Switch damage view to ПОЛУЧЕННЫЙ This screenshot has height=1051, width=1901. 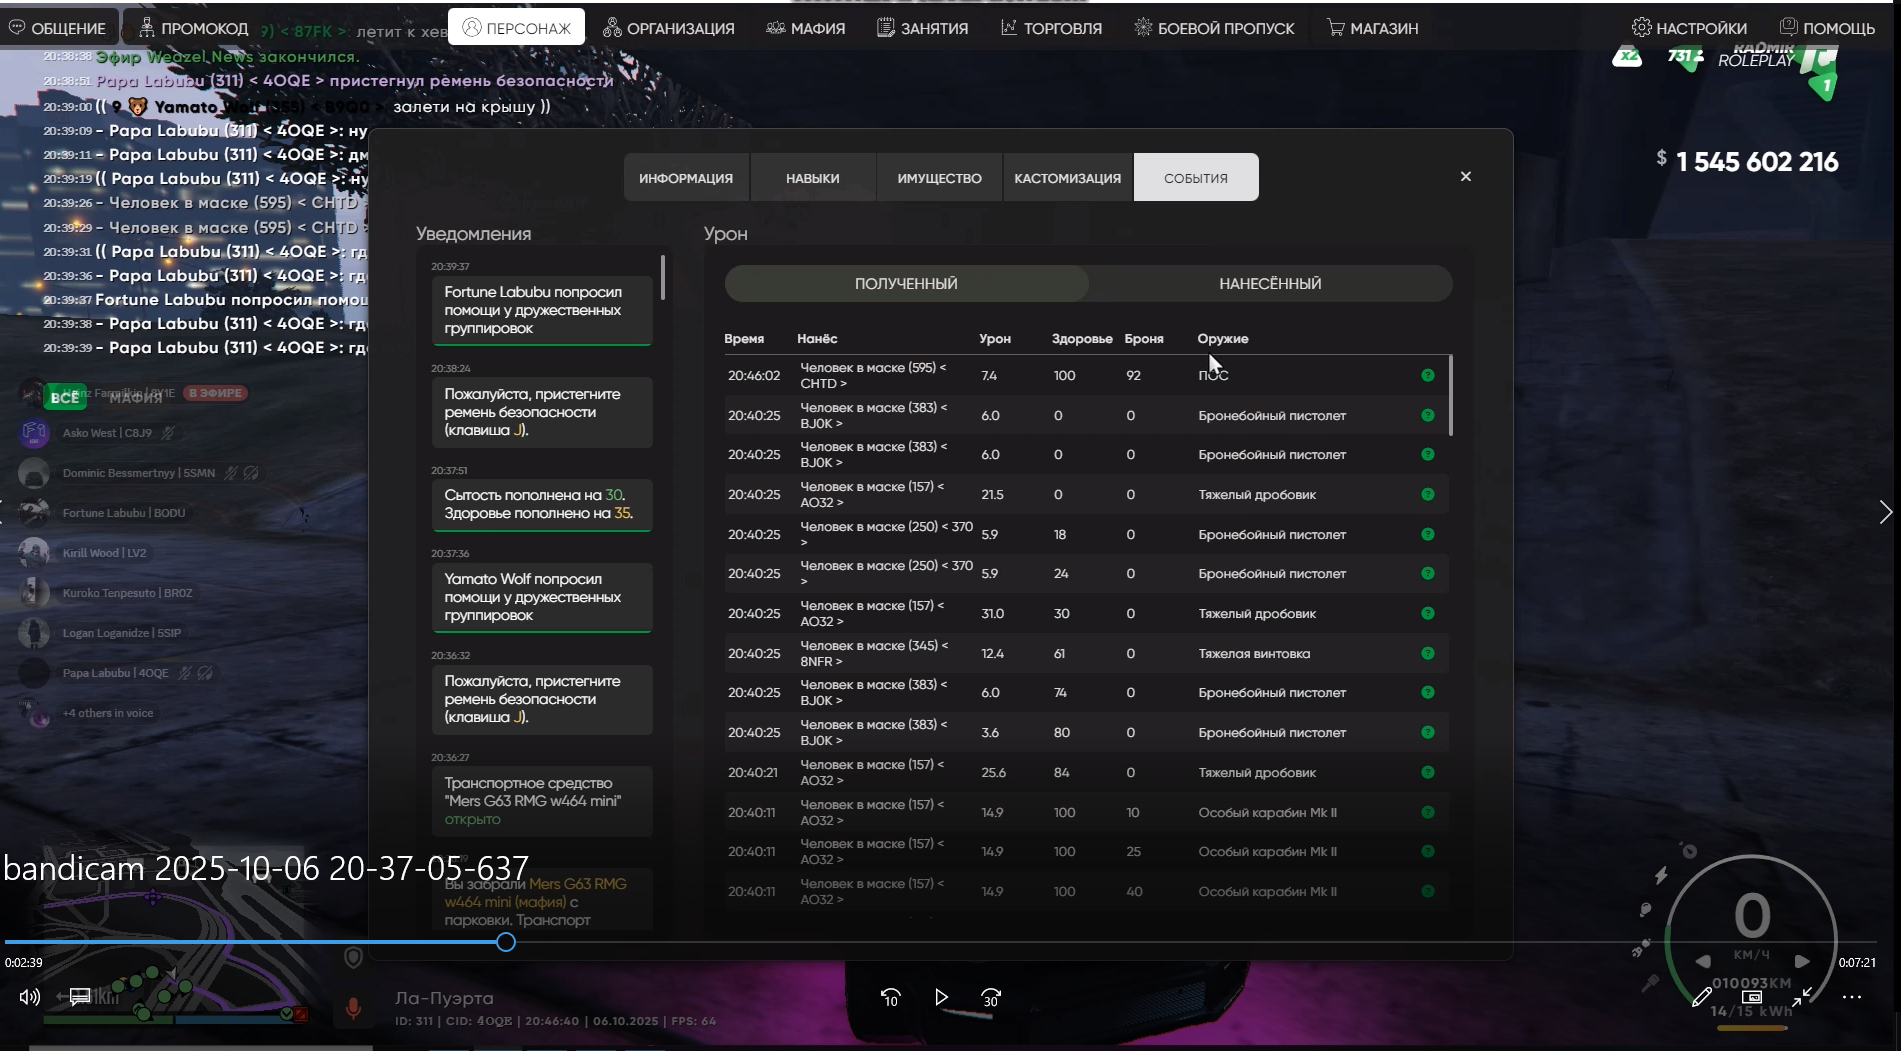pos(906,284)
